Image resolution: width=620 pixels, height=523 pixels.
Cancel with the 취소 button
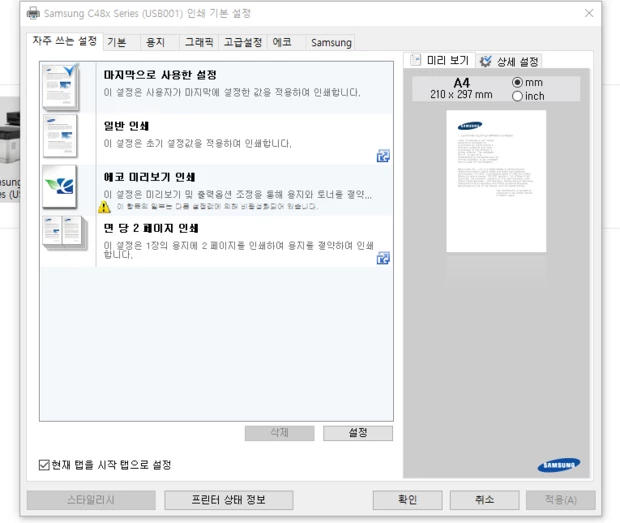pos(484,500)
